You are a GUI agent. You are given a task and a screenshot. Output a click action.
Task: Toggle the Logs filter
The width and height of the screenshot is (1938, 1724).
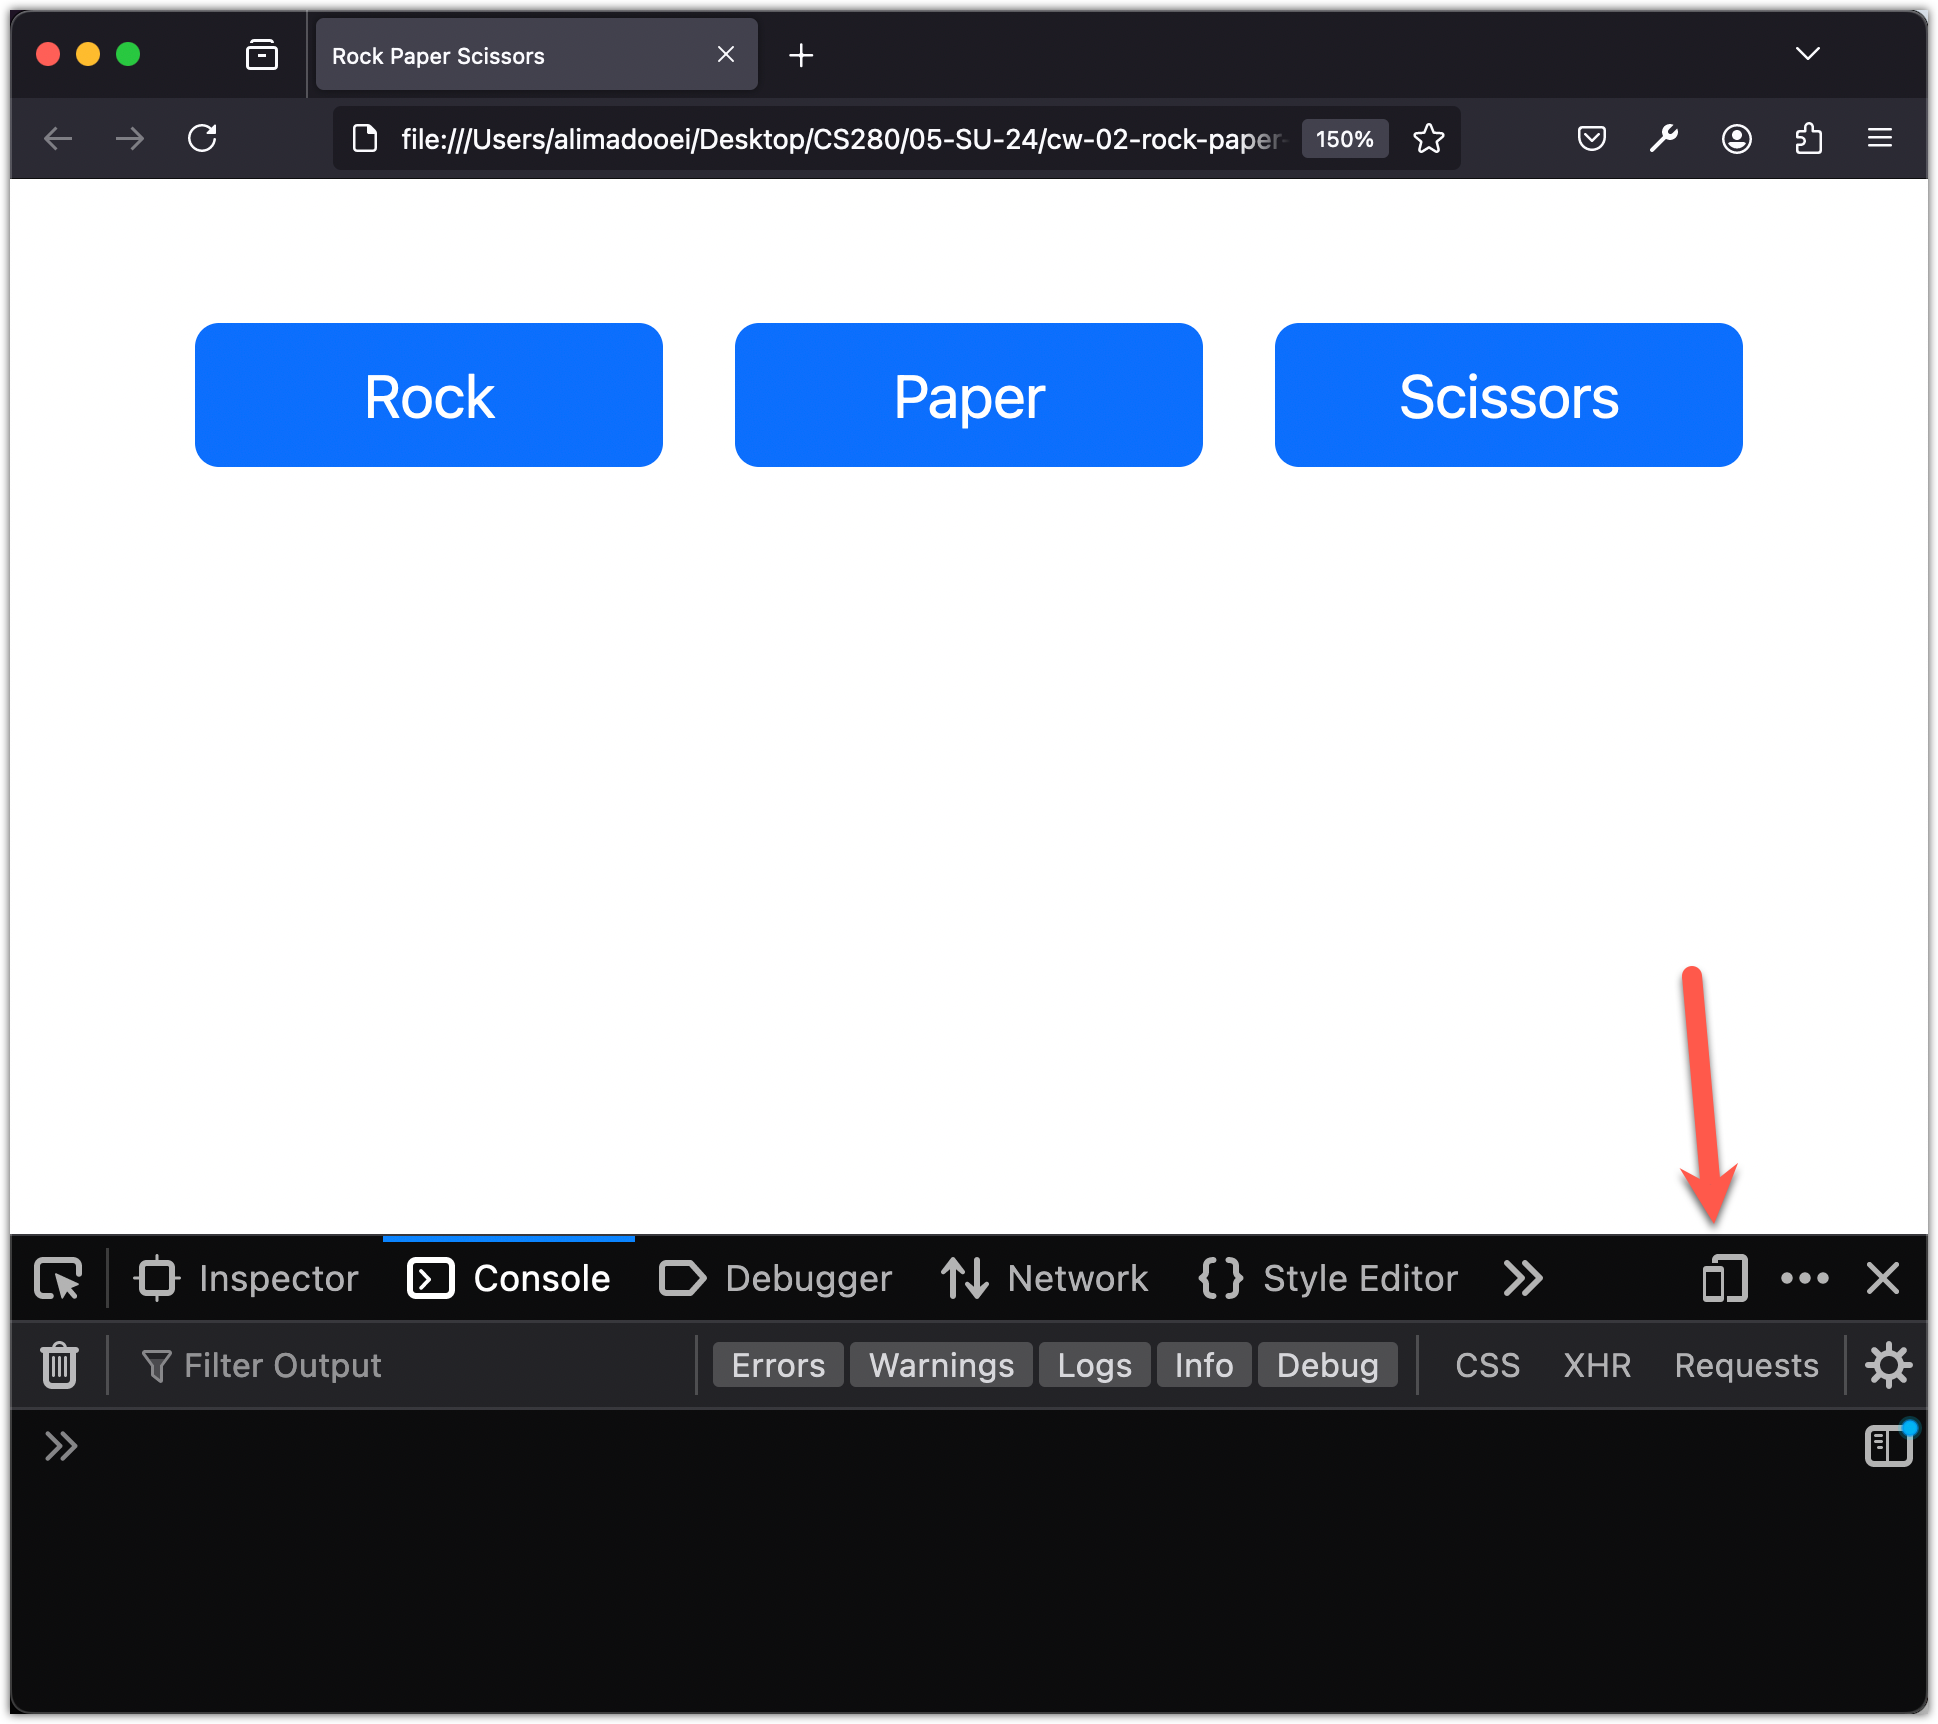click(x=1095, y=1365)
